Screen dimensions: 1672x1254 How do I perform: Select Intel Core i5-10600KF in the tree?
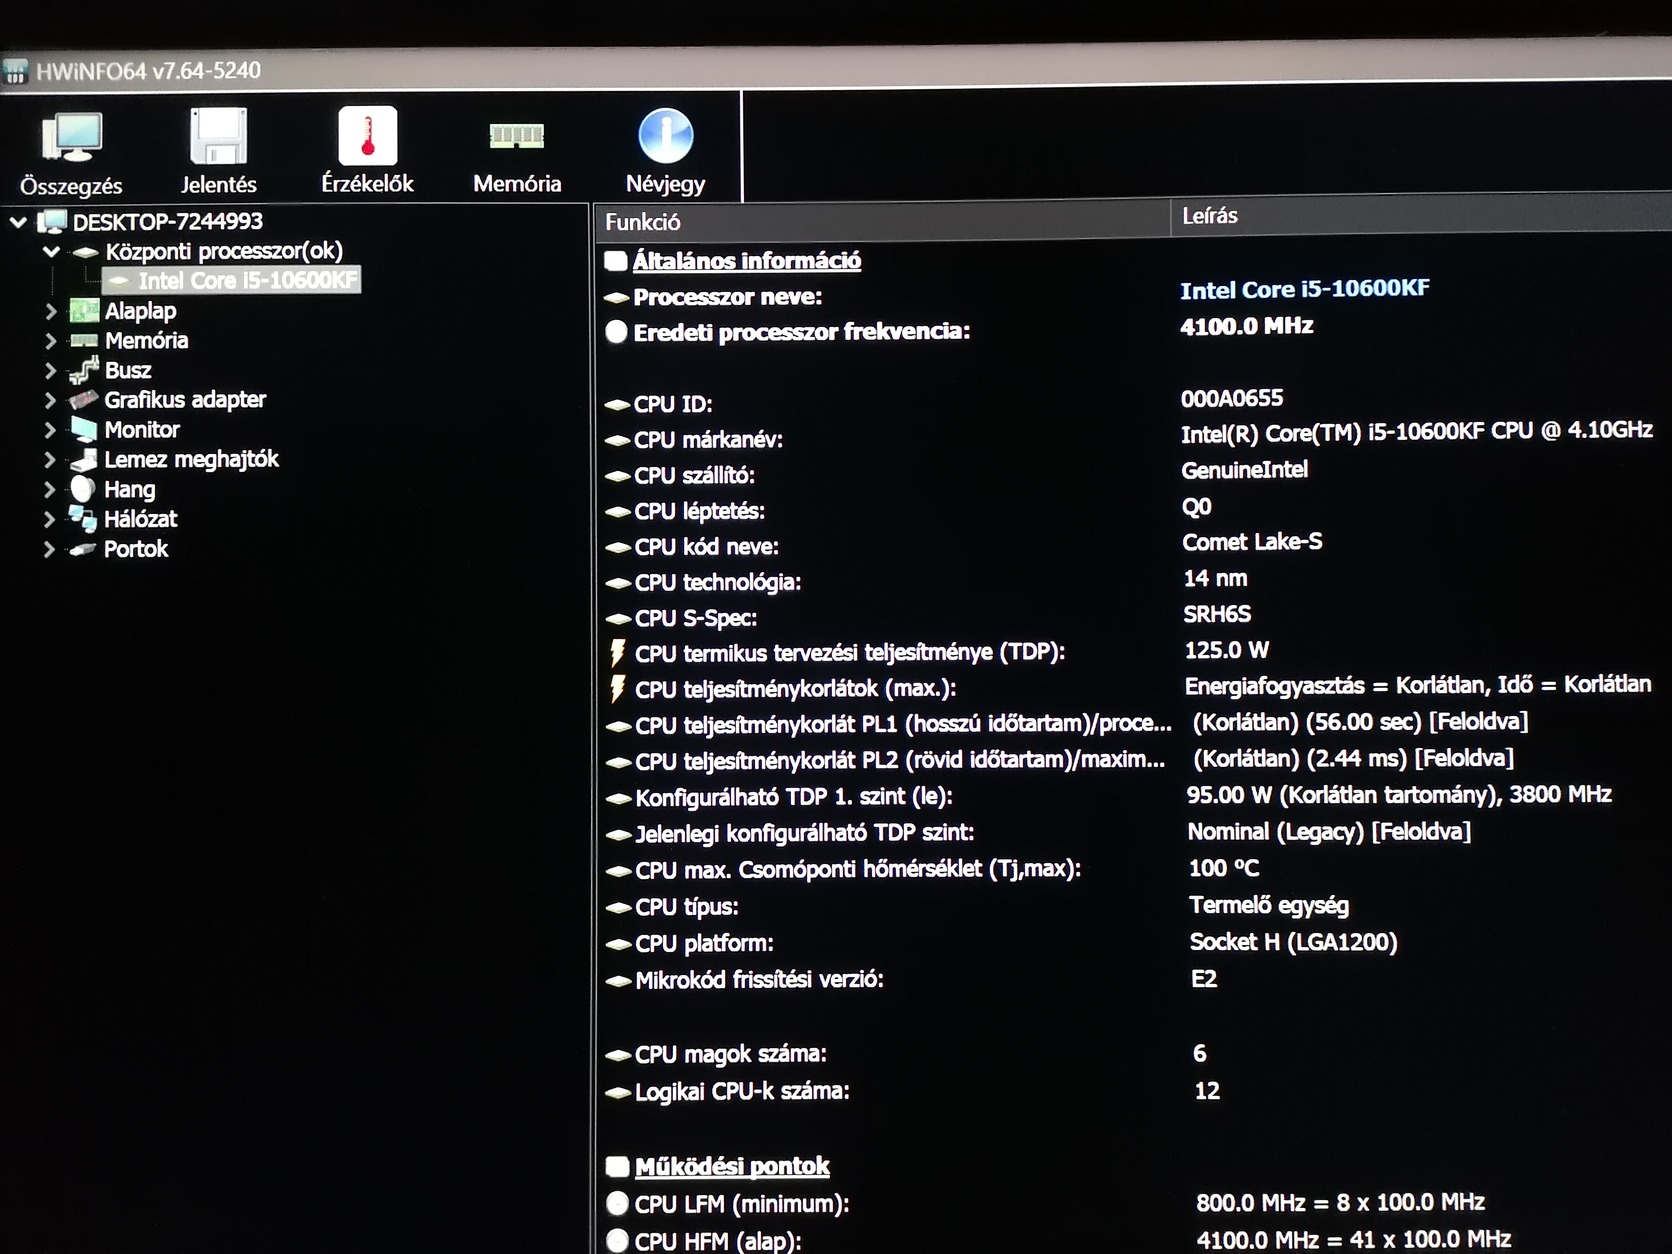pyautogui.click(x=247, y=281)
